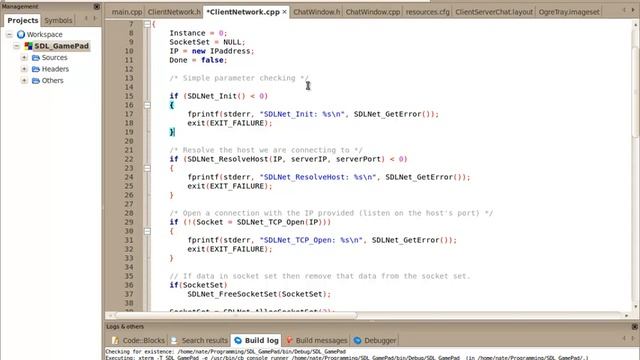The width and height of the screenshot is (640, 360).
Task: Expand the Sources folder
Action: (24, 58)
